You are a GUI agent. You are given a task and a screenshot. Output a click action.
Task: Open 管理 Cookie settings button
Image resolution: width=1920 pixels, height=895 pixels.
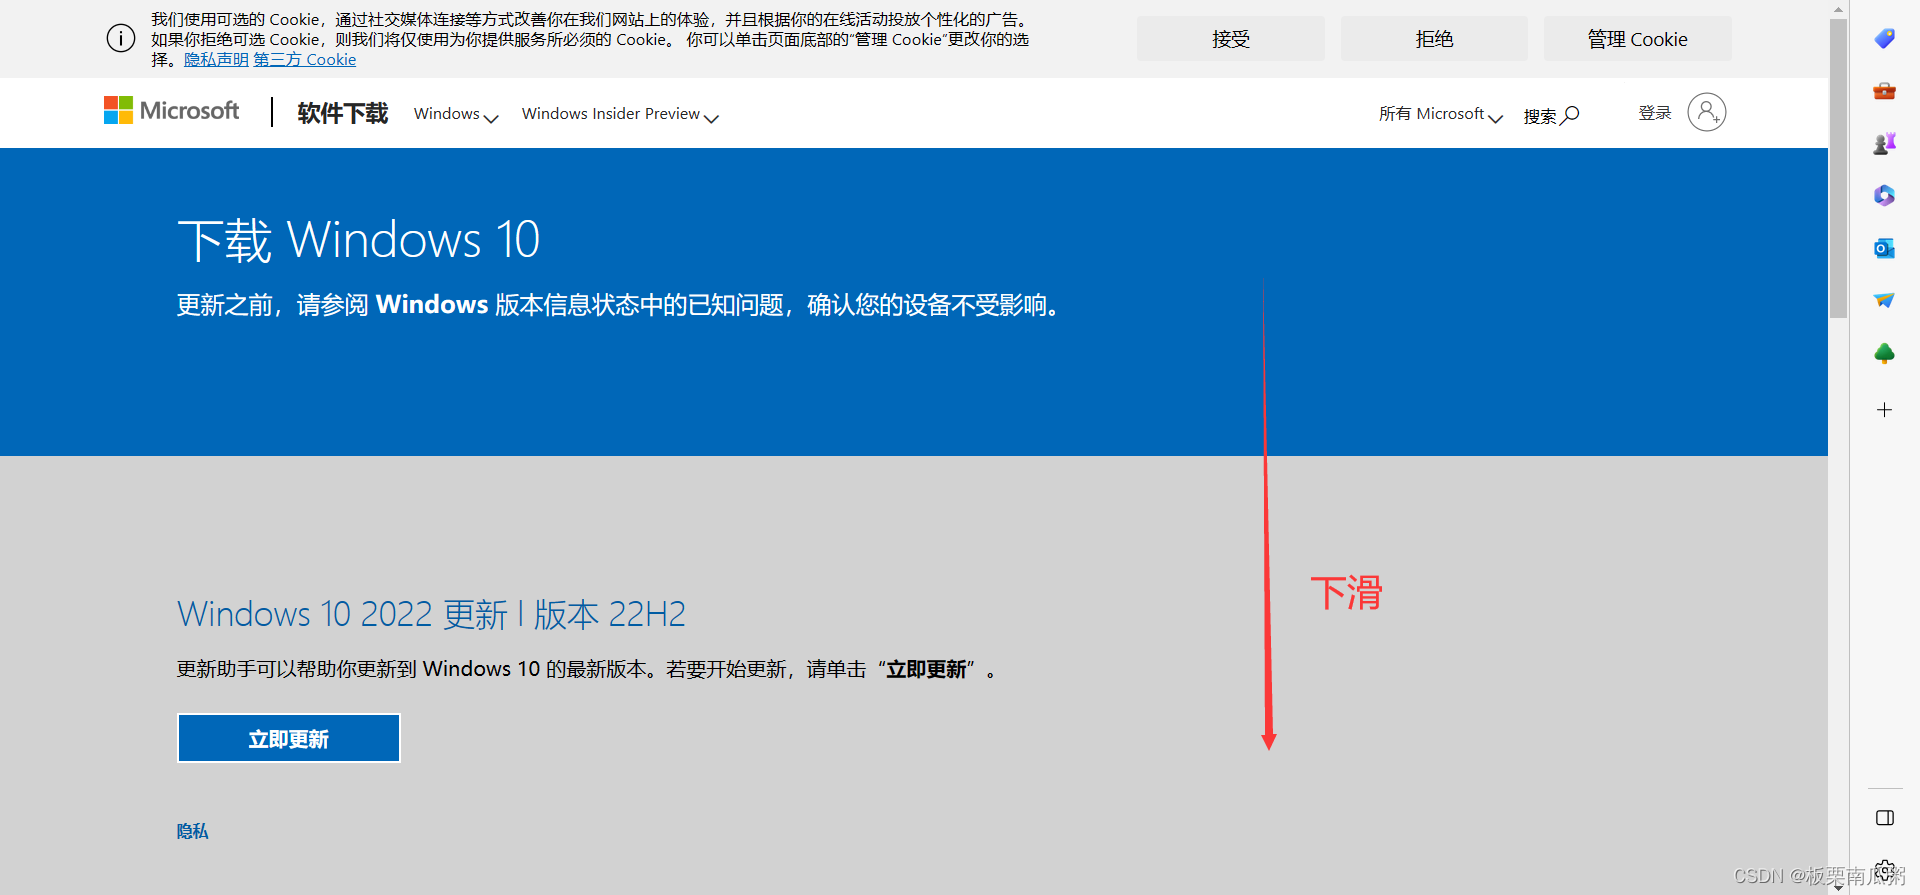coord(1637,39)
